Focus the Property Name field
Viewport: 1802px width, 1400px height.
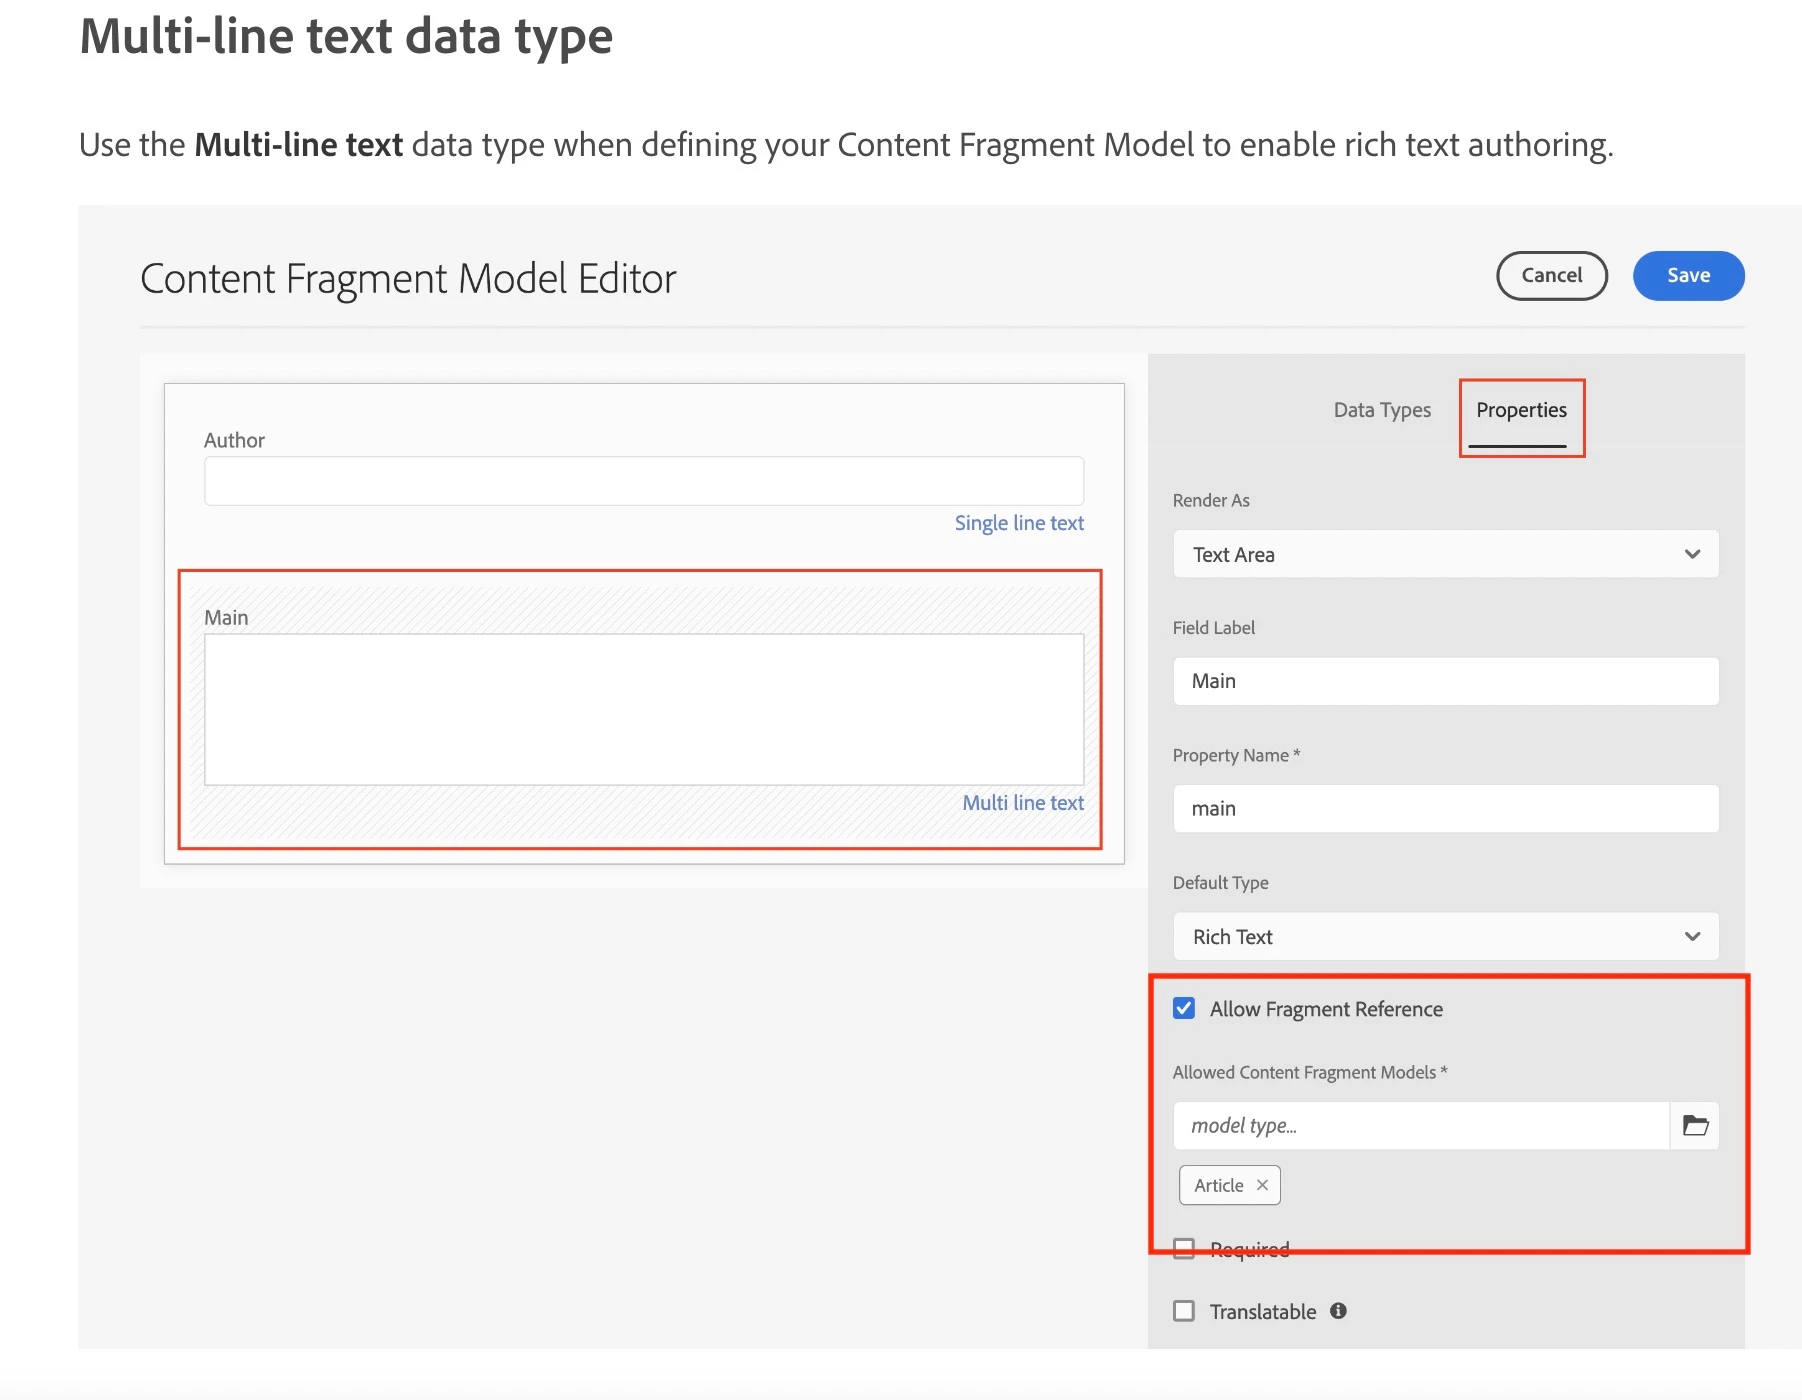[1445, 809]
